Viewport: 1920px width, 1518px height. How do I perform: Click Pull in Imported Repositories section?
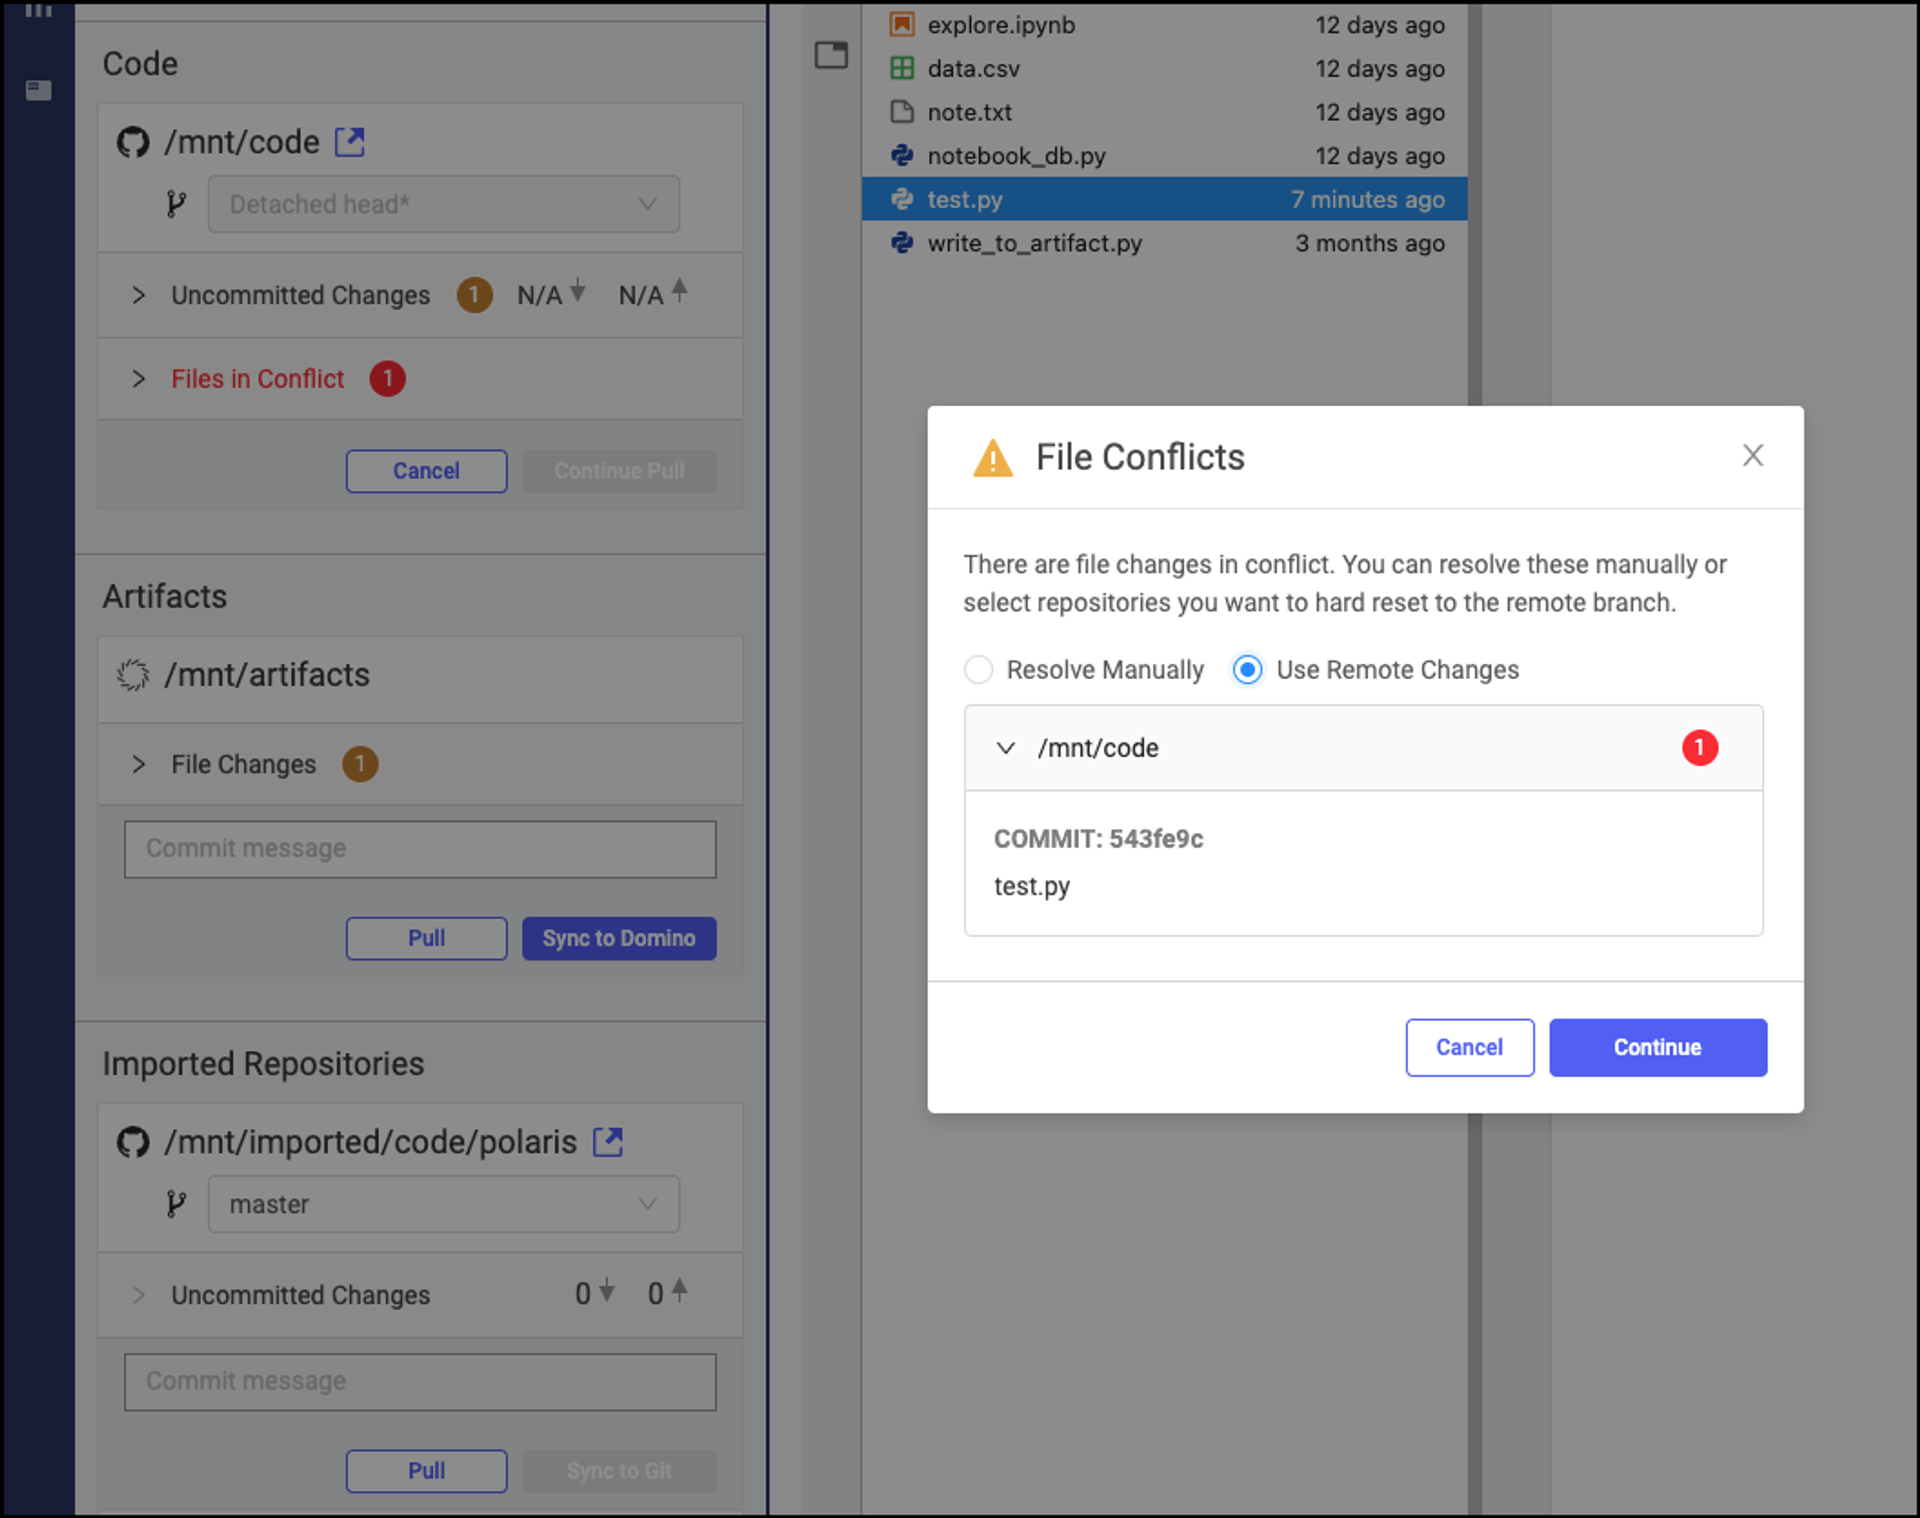(427, 1471)
